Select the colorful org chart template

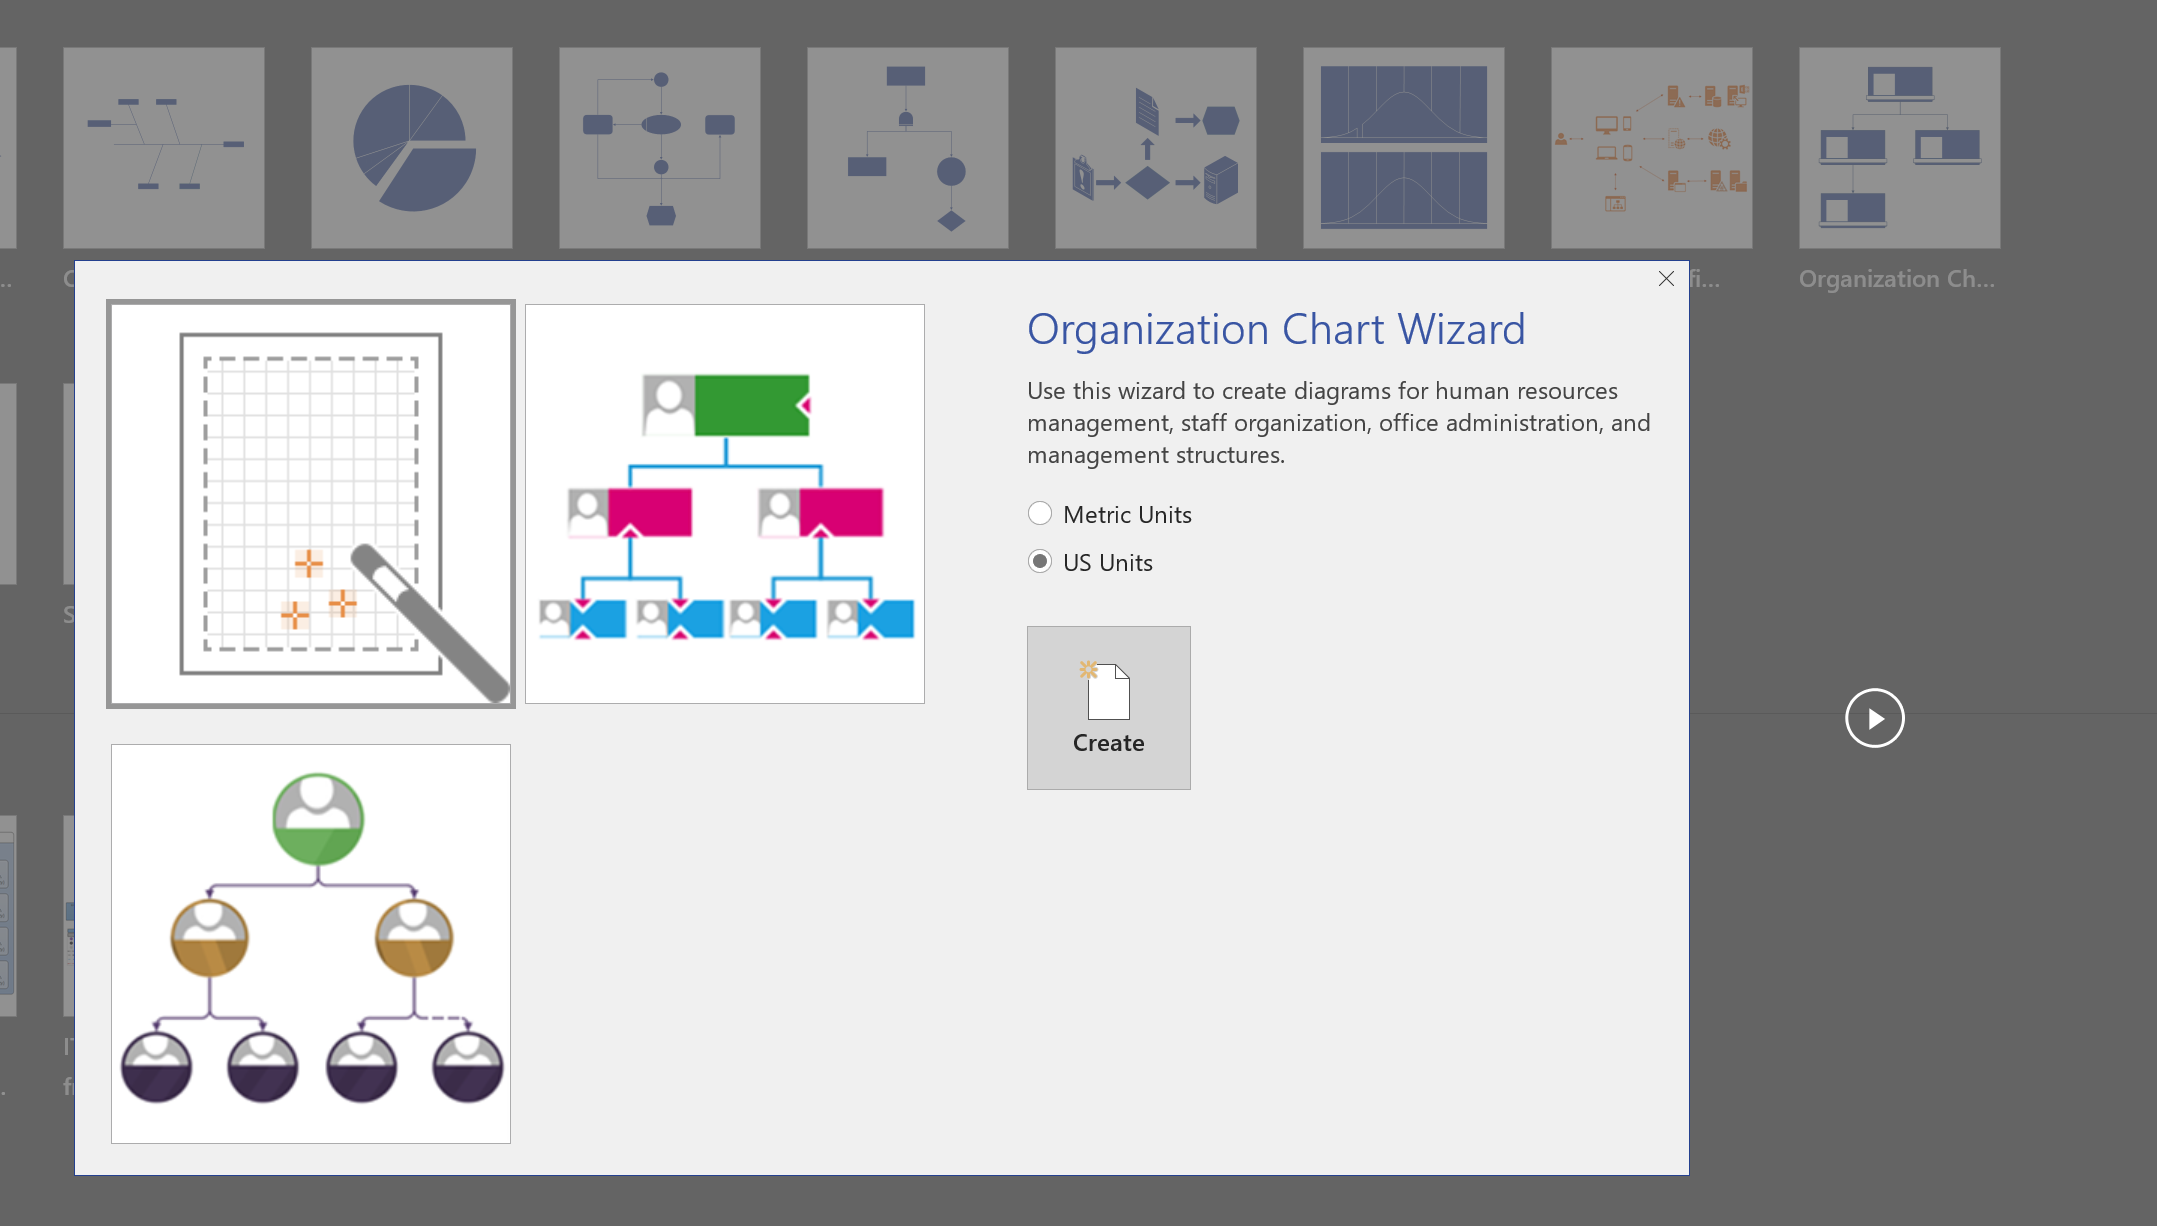[x=726, y=503]
